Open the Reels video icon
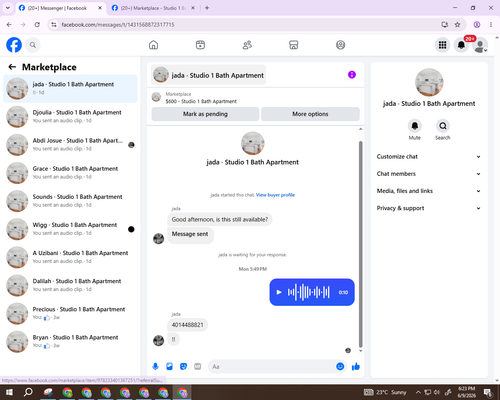The image size is (500, 400). tap(200, 45)
